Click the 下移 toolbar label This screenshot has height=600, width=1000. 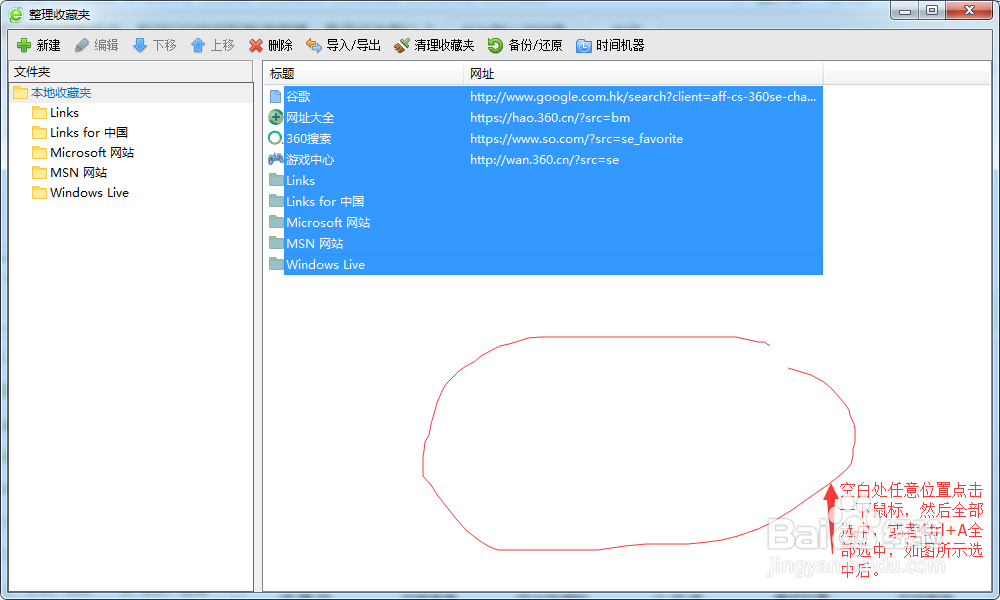click(165, 45)
